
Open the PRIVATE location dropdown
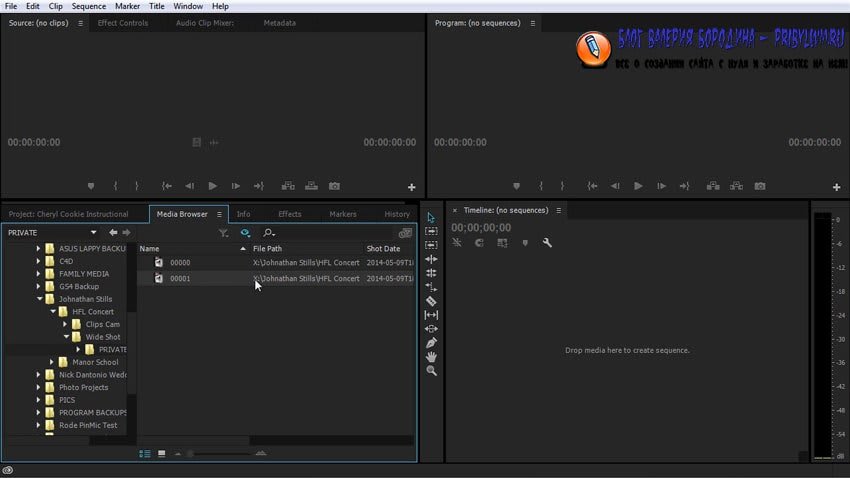click(x=93, y=233)
